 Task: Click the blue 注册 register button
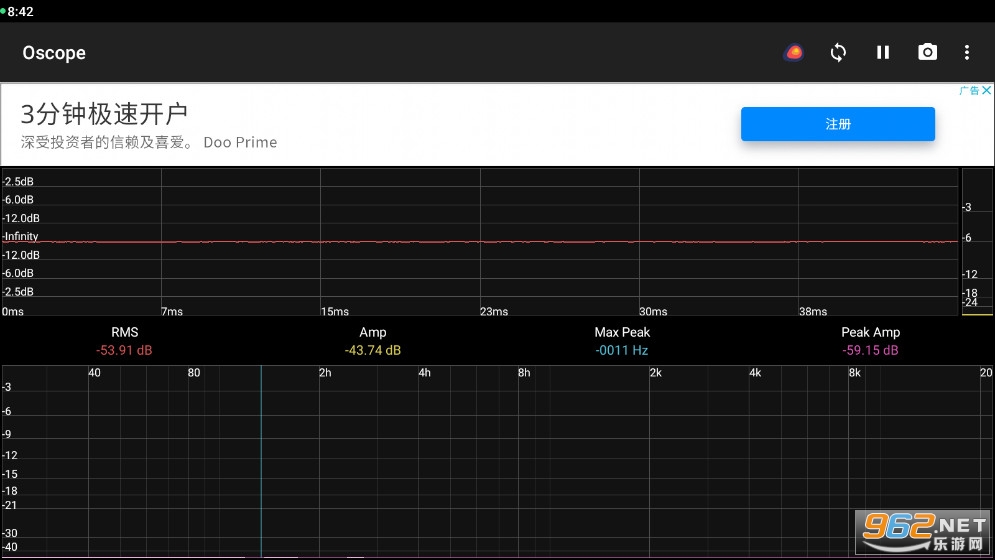pos(837,124)
